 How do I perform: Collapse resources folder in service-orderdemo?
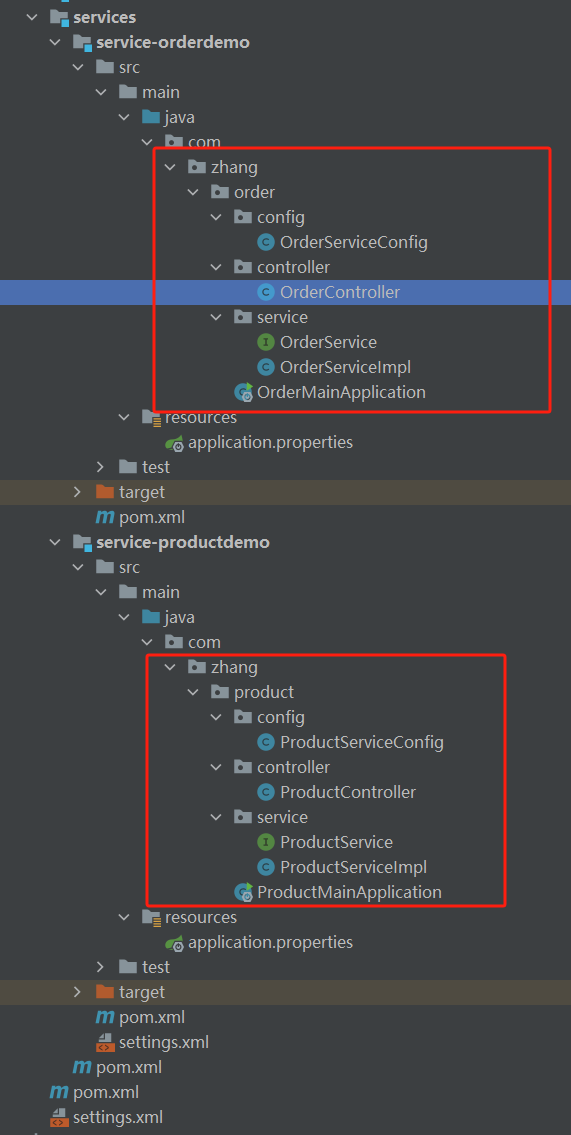coord(124,417)
